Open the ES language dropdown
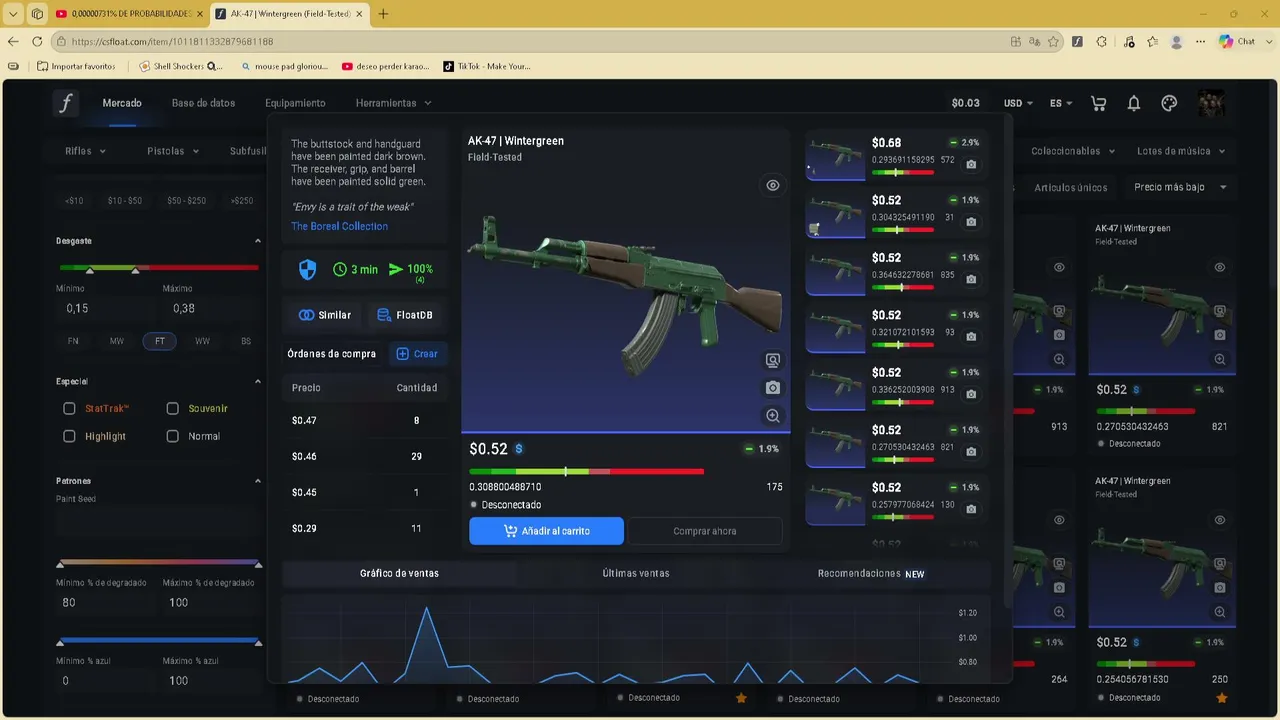 tap(1061, 103)
